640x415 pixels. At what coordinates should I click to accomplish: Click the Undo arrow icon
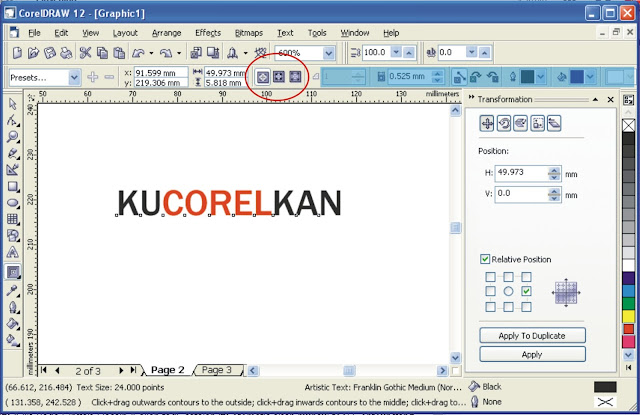[138, 53]
